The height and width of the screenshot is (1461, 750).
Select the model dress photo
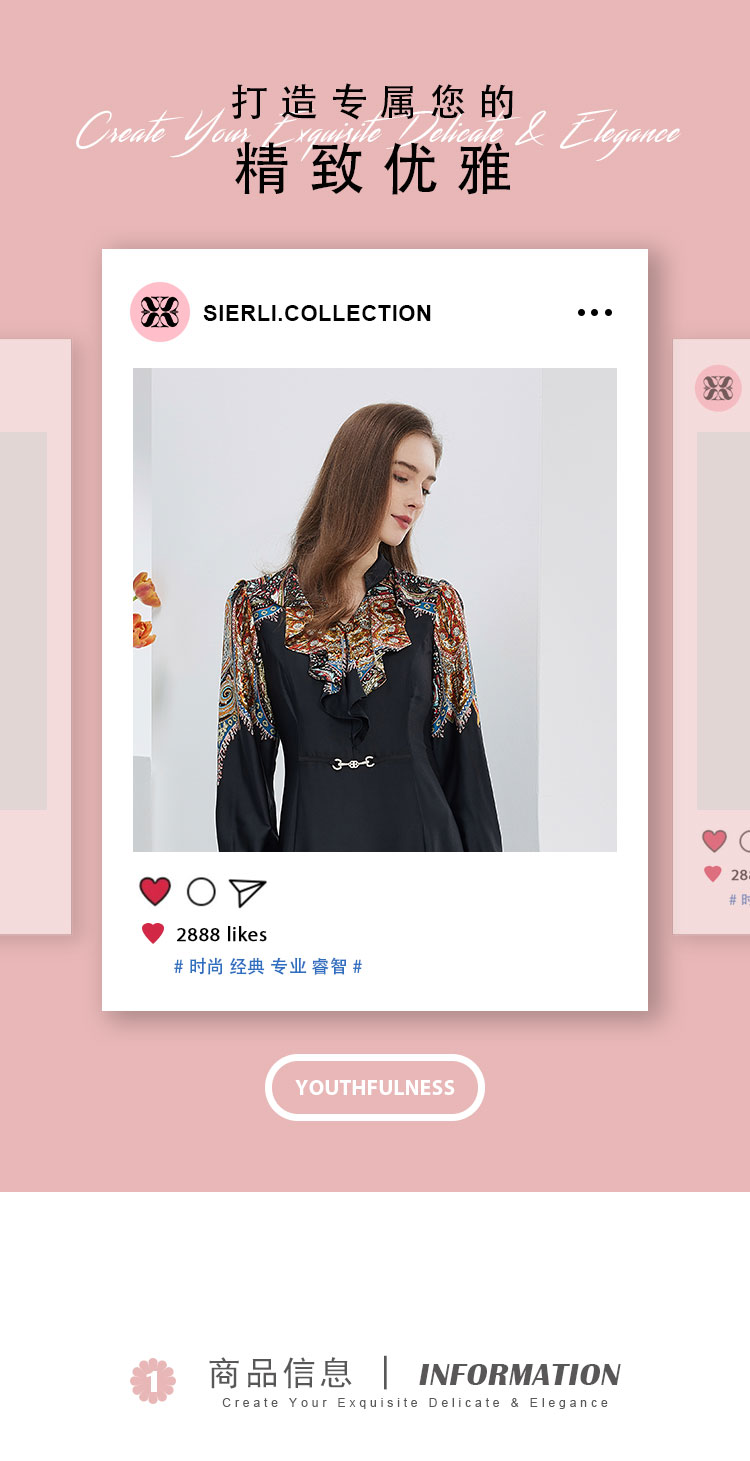point(375,610)
